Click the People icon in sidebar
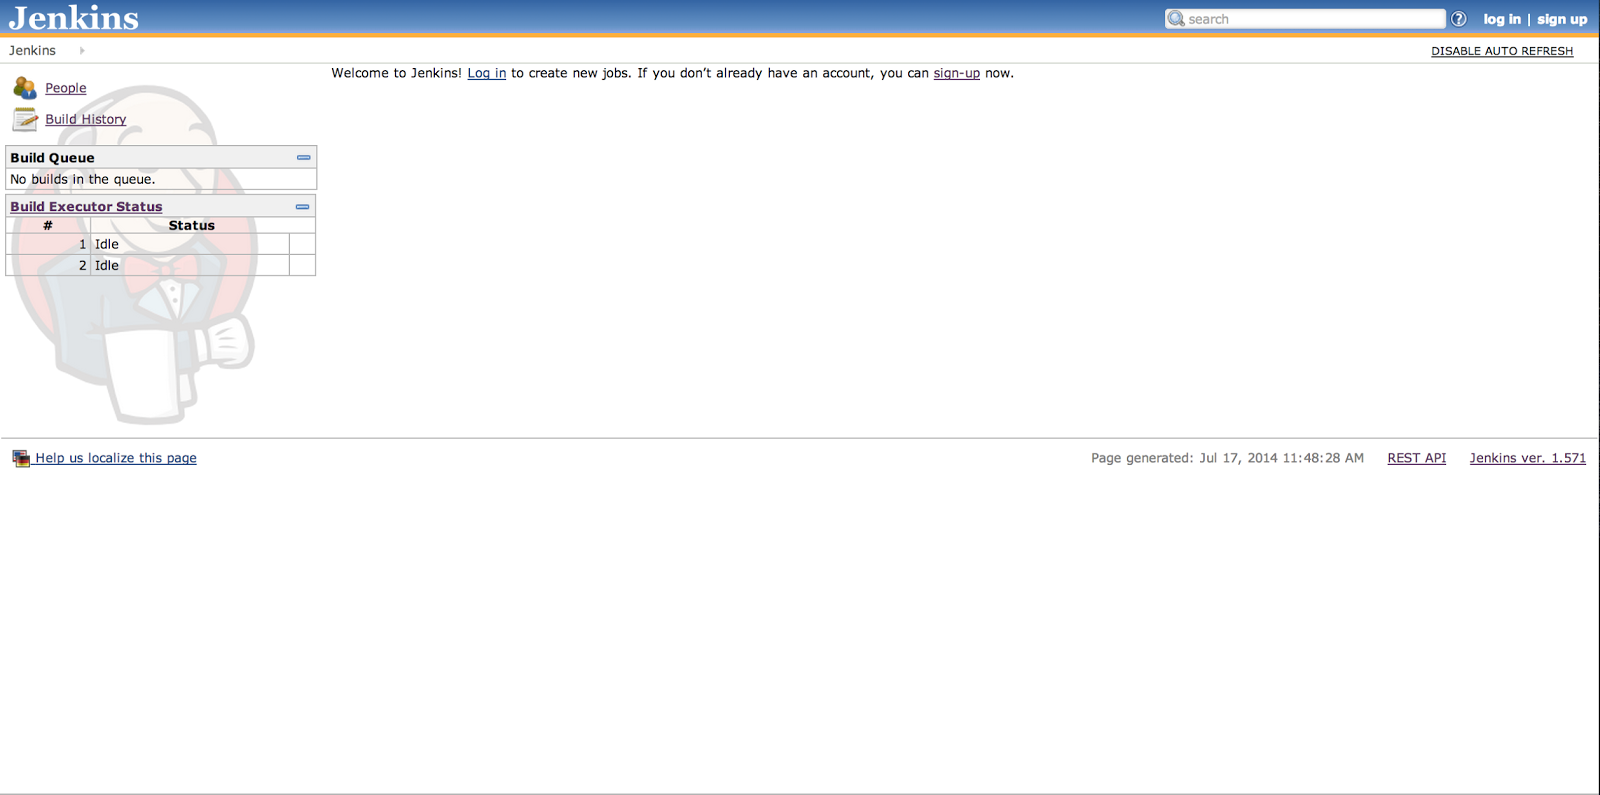 pos(25,88)
